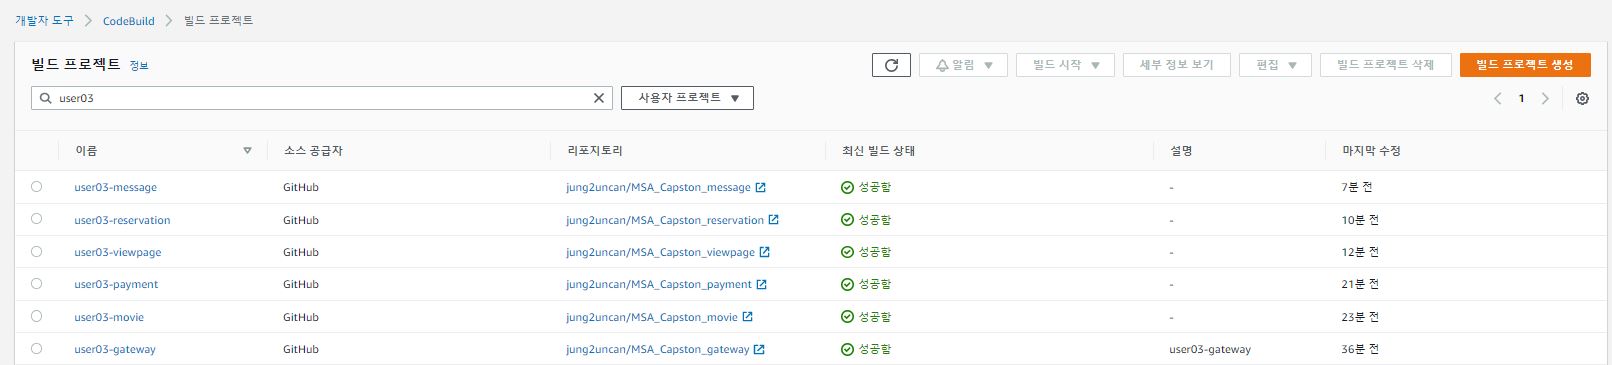Click 성공함 status for user03-reservation

click(874, 220)
